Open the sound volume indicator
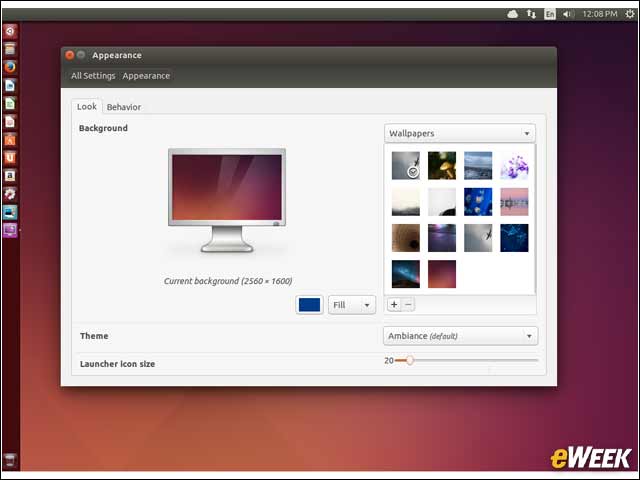 [568, 14]
